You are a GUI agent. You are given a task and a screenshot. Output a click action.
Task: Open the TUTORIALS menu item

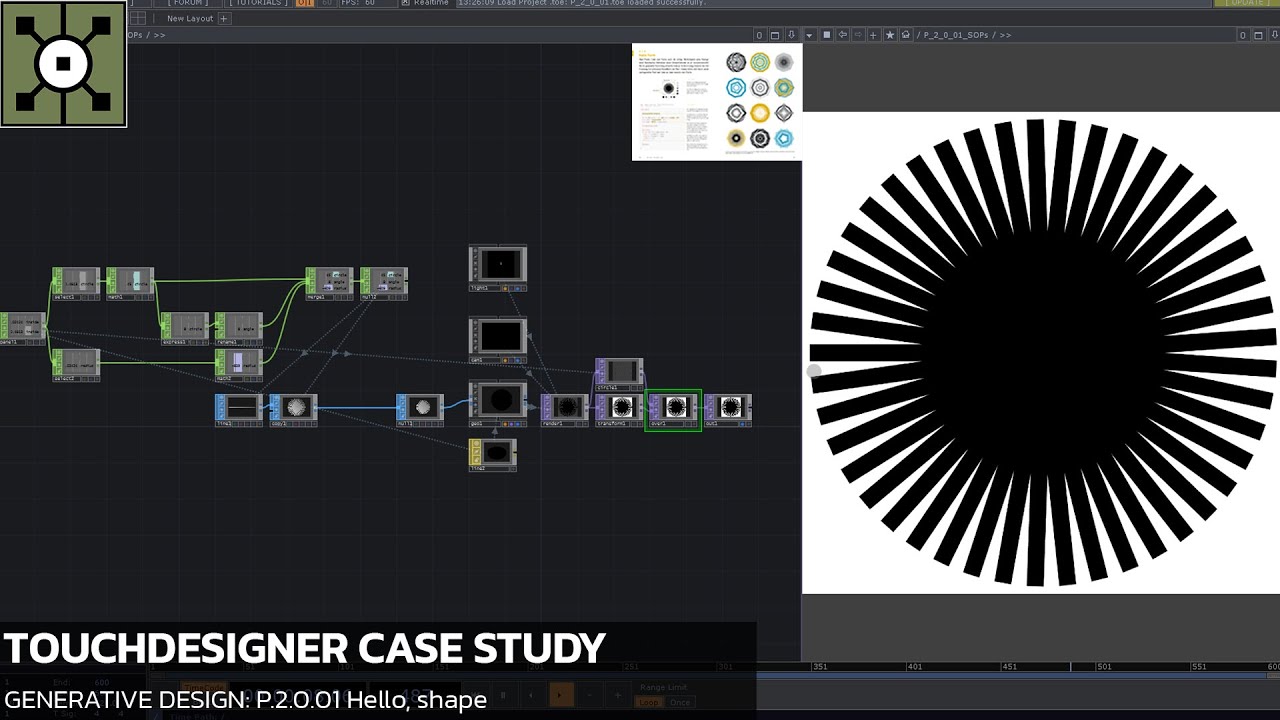click(257, 3)
